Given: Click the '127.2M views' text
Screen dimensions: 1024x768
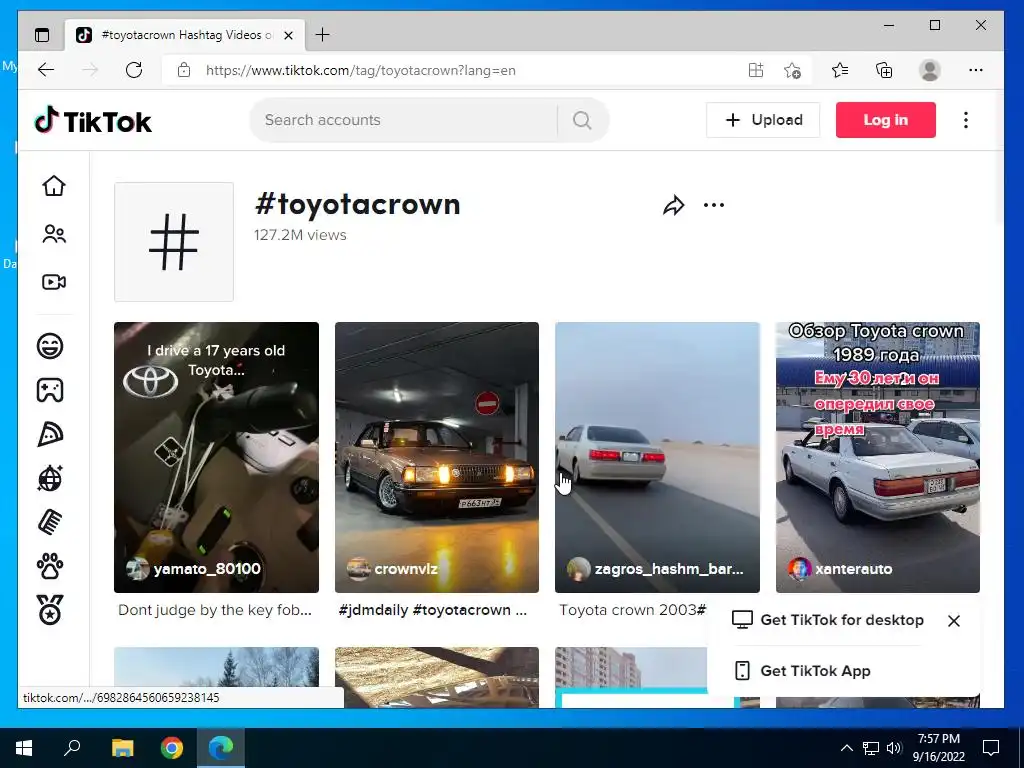Looking at the screenshot, I should 300,235.
